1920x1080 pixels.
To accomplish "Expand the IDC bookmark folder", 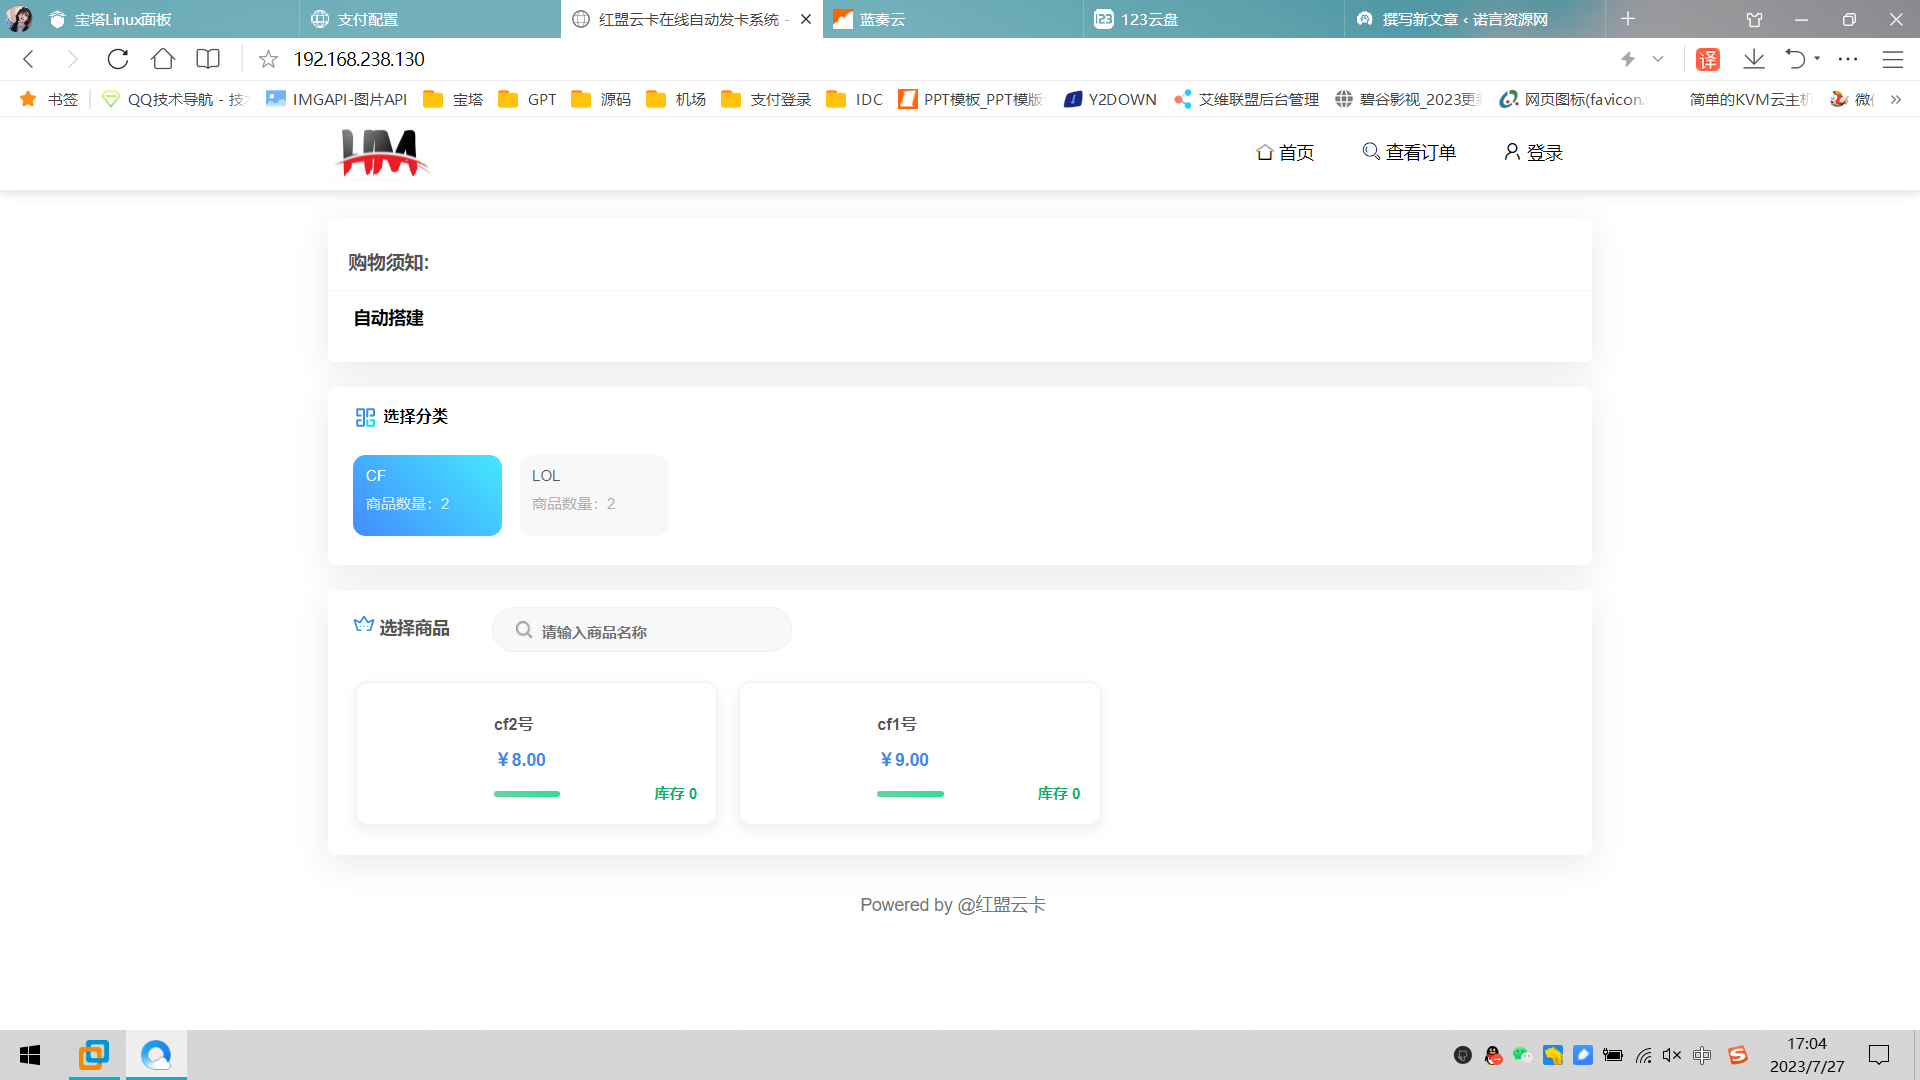I will tap(855, 99).
